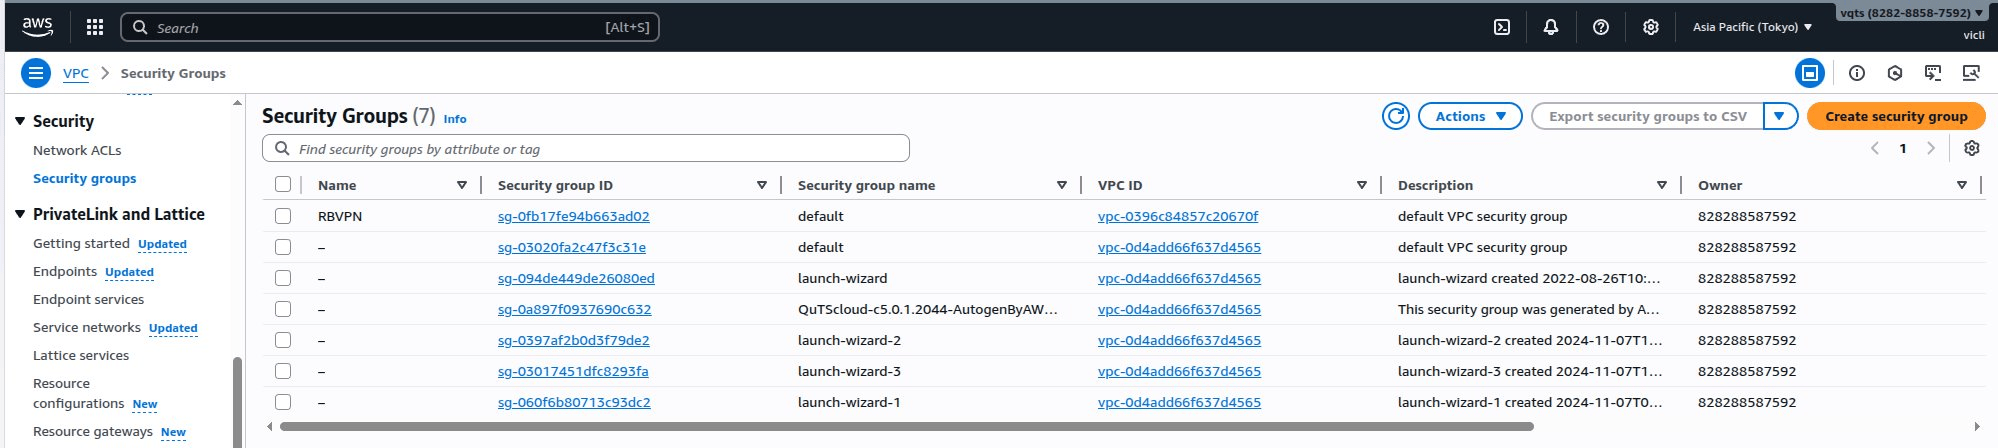Image resolution: width=1998 pixels, height=448 pixels.
Task: Expand the Export security groups dropdown arrow
Action: (1779, 116)
